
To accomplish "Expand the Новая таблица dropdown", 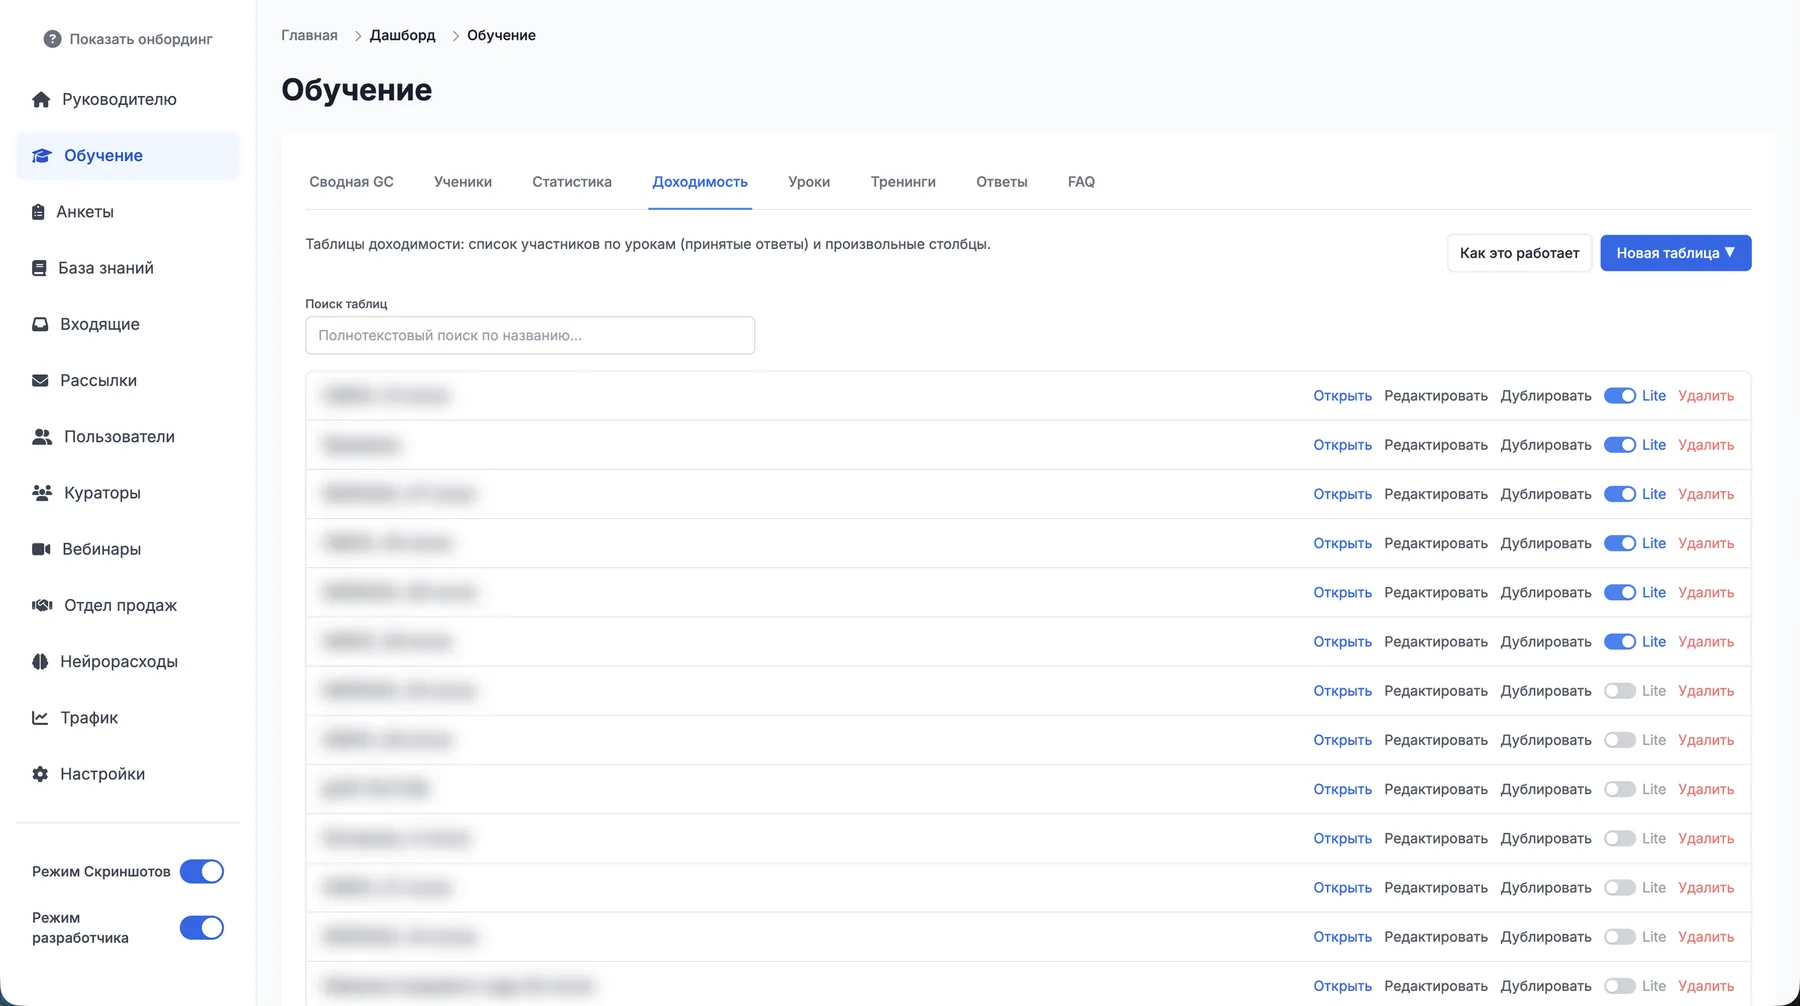I will coord(1676,253).
